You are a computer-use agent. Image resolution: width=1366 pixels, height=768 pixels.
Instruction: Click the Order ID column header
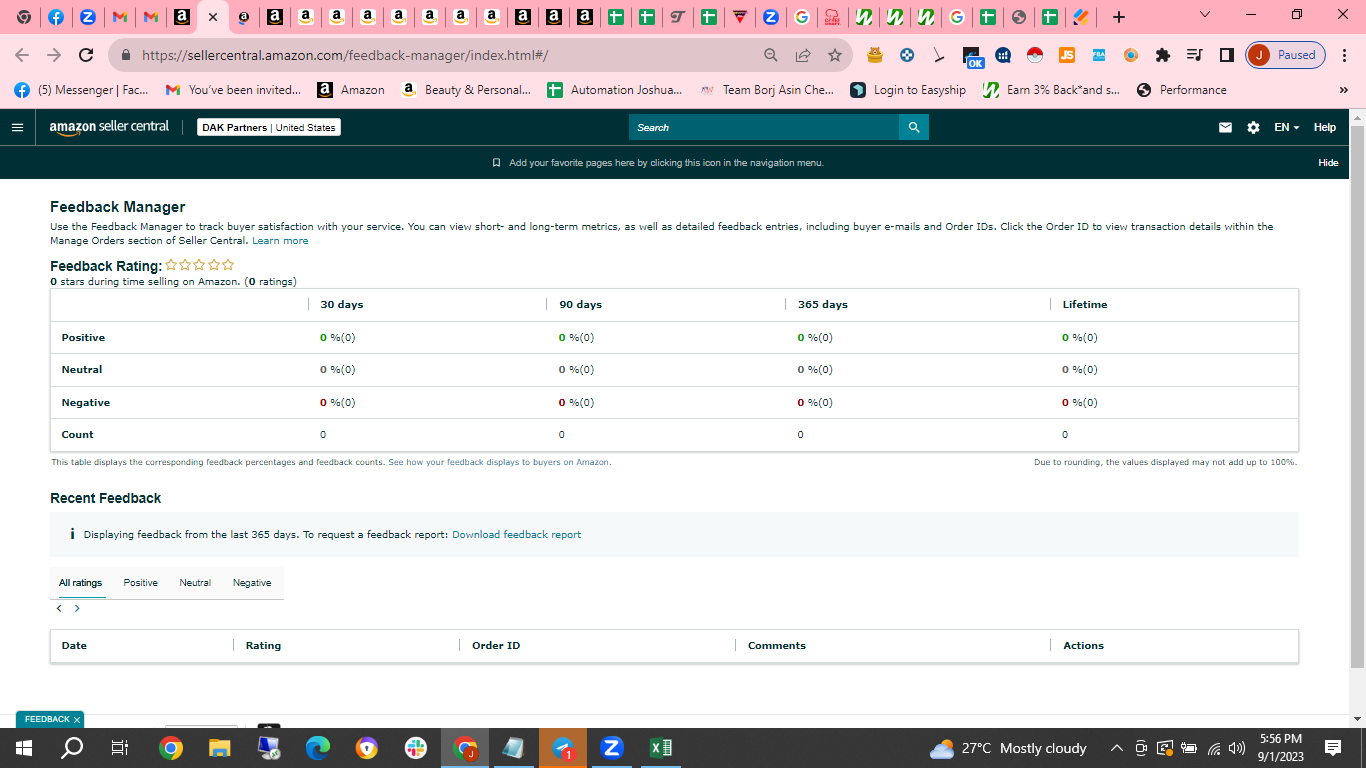[x=496, y=646]
